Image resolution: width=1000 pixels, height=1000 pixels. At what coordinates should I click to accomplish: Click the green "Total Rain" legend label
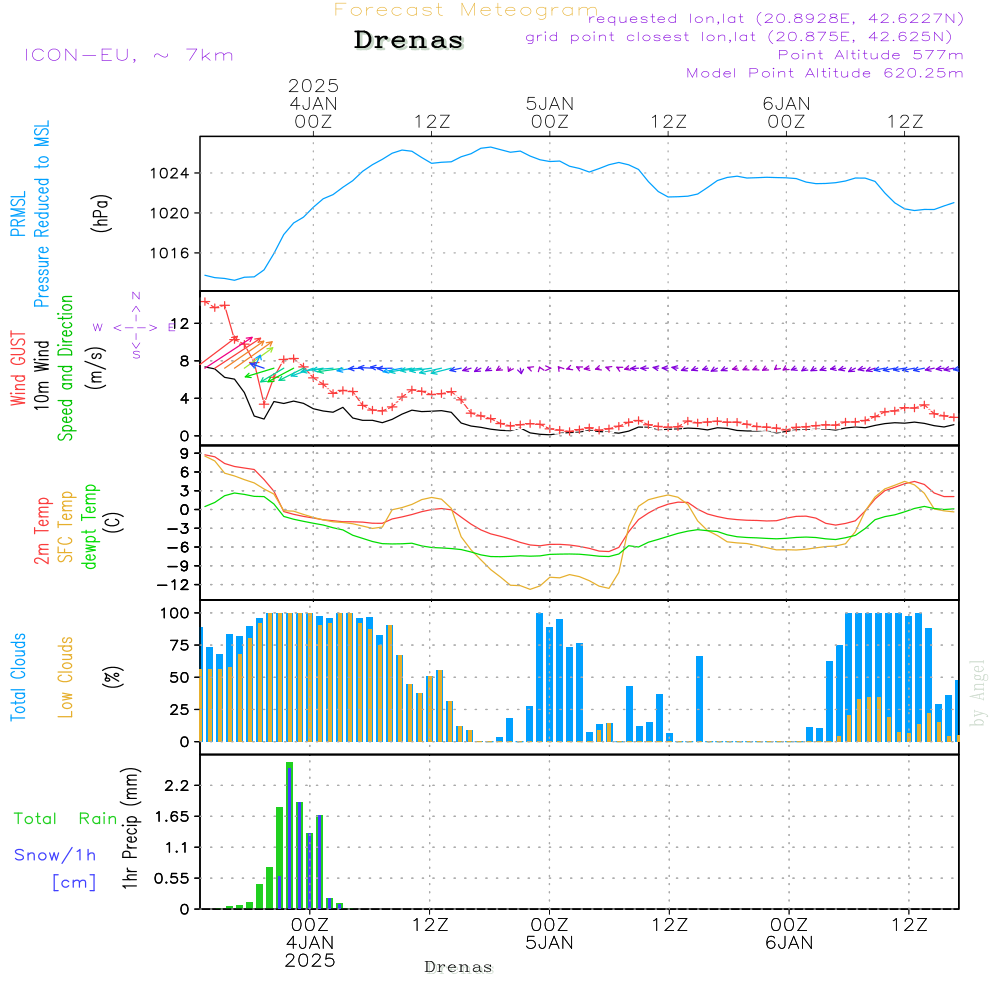66,818
